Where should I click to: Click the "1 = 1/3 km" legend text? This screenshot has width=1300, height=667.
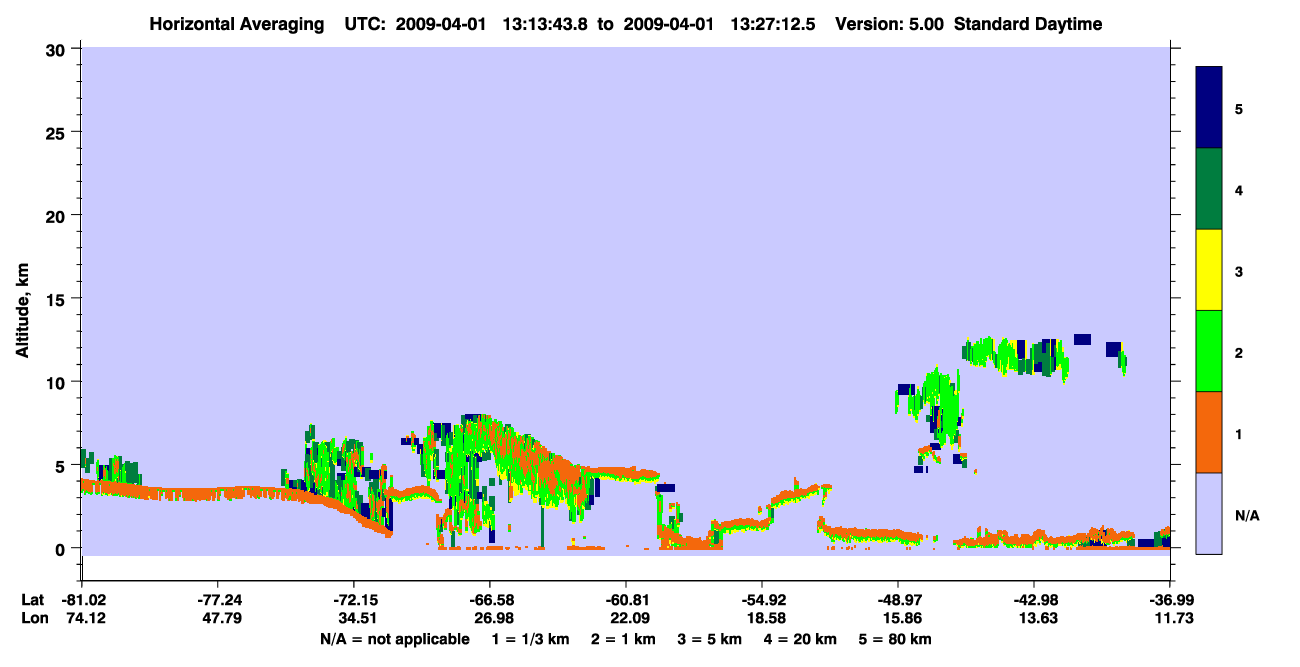(x=531, y=639)
